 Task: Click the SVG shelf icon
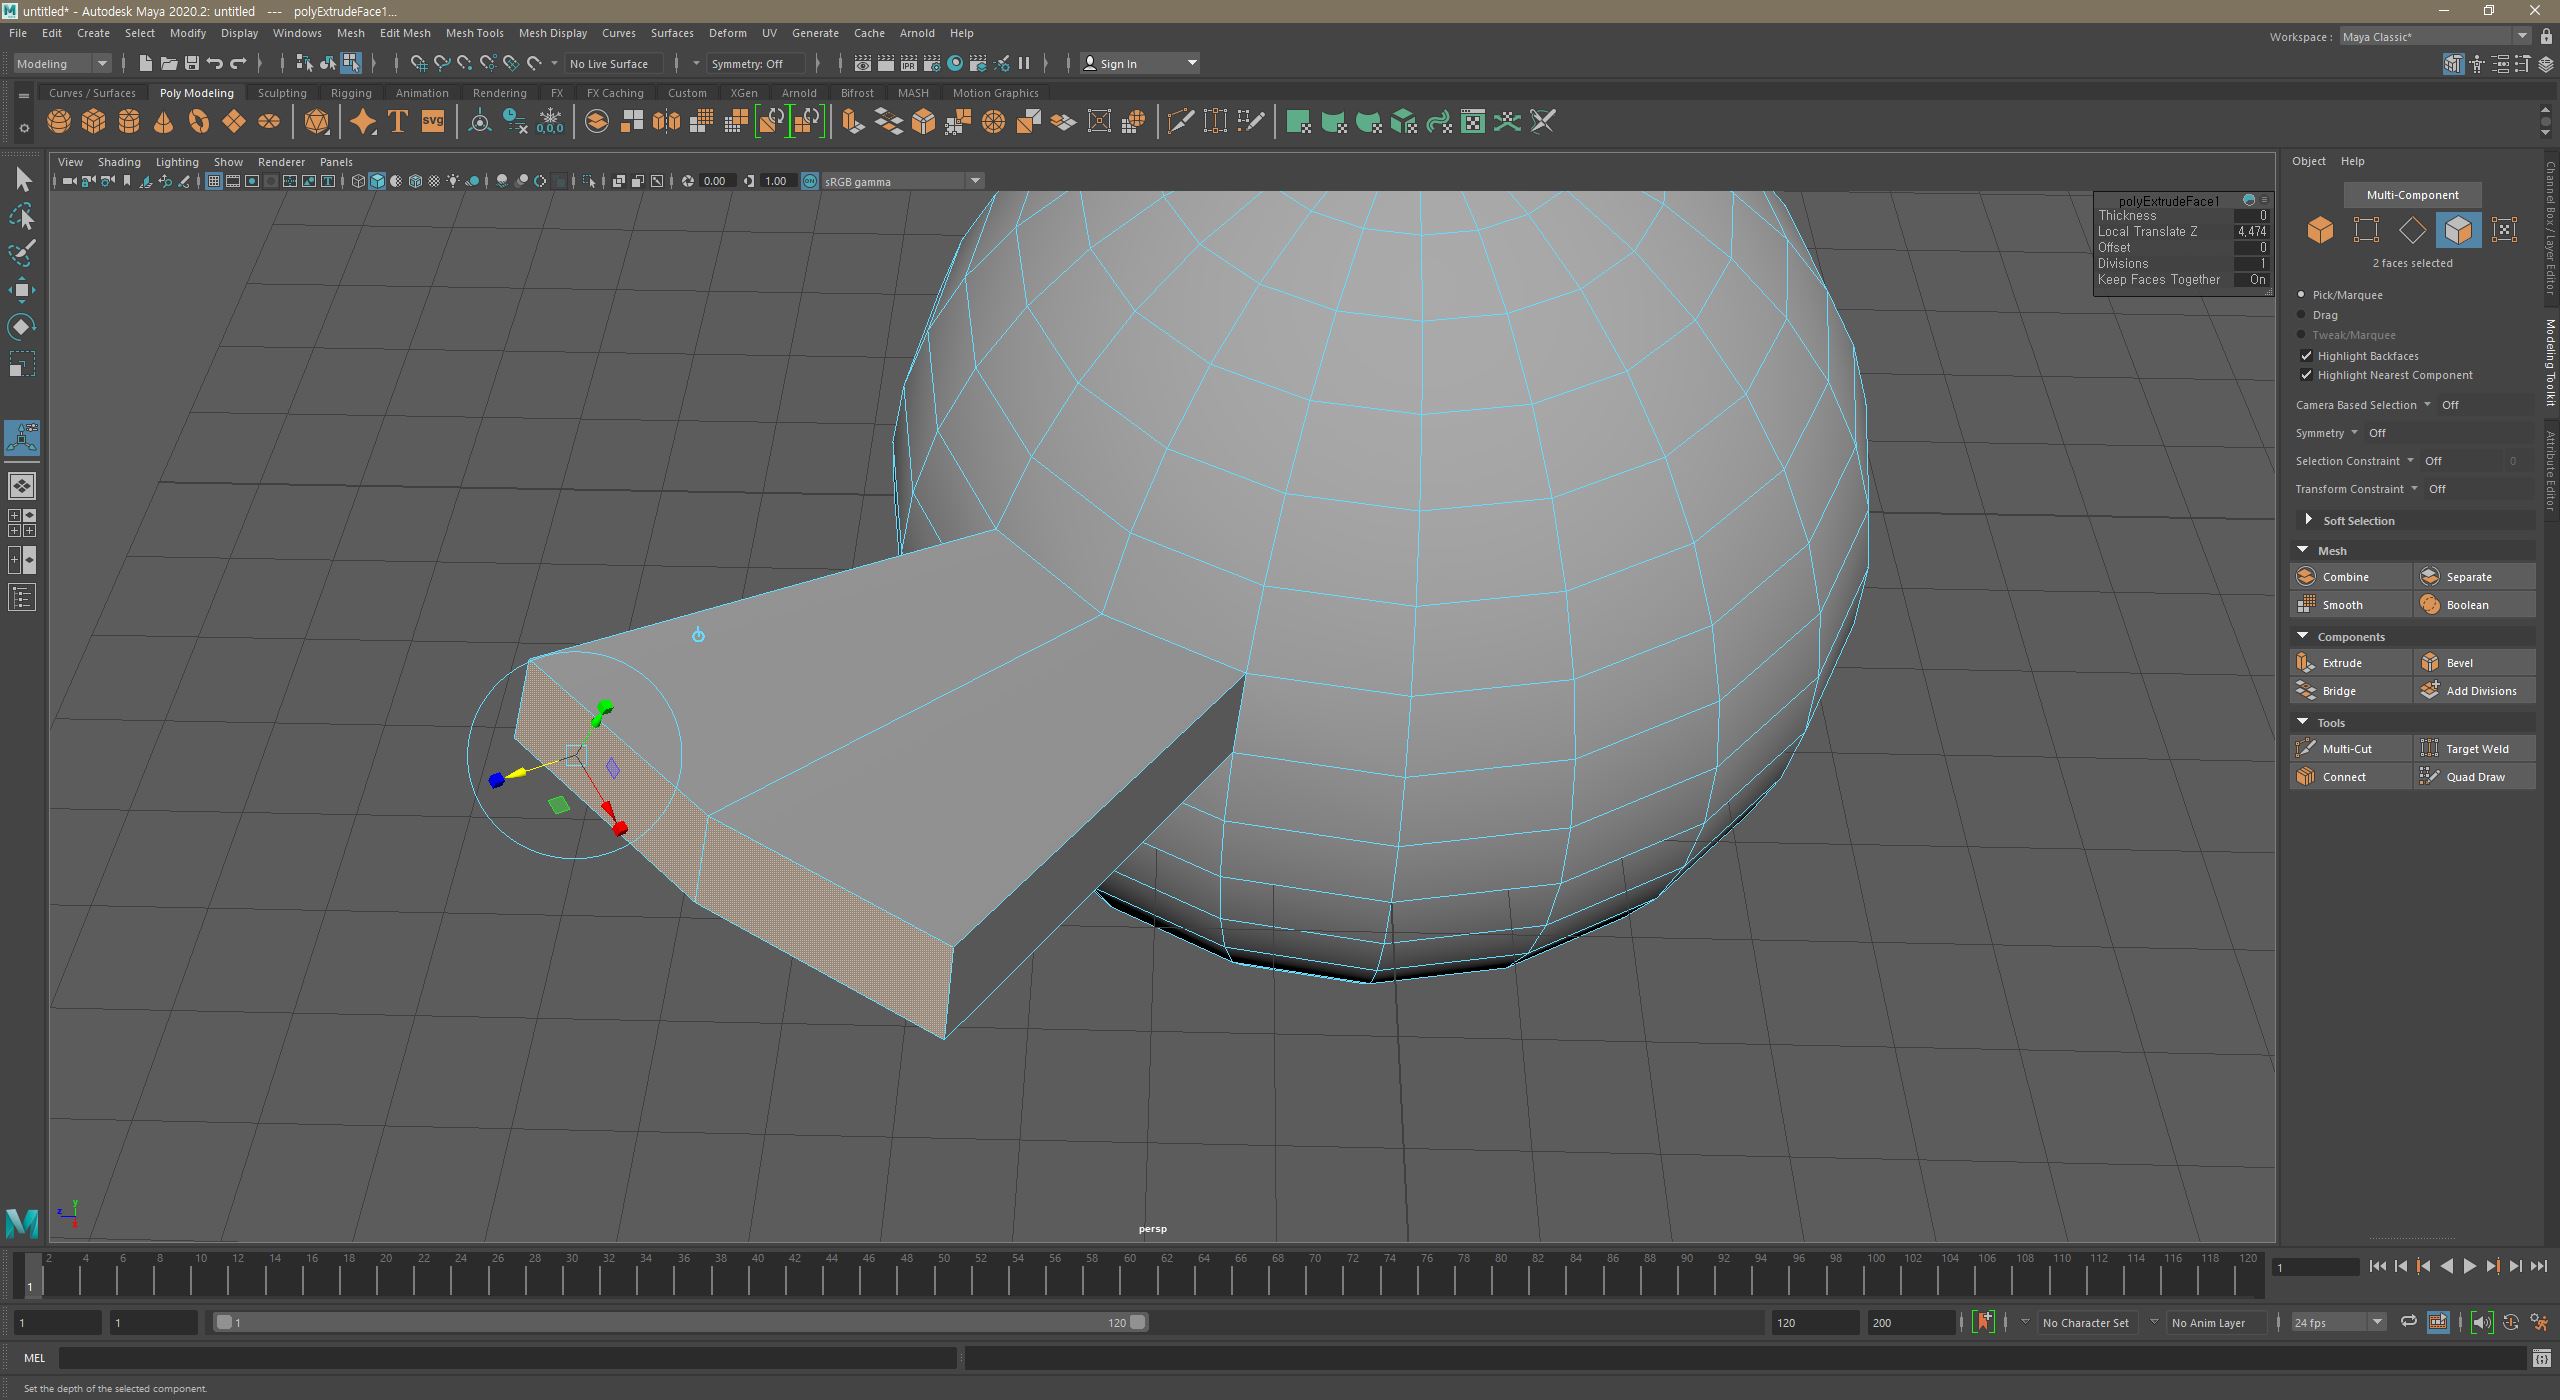pos(432,122)
